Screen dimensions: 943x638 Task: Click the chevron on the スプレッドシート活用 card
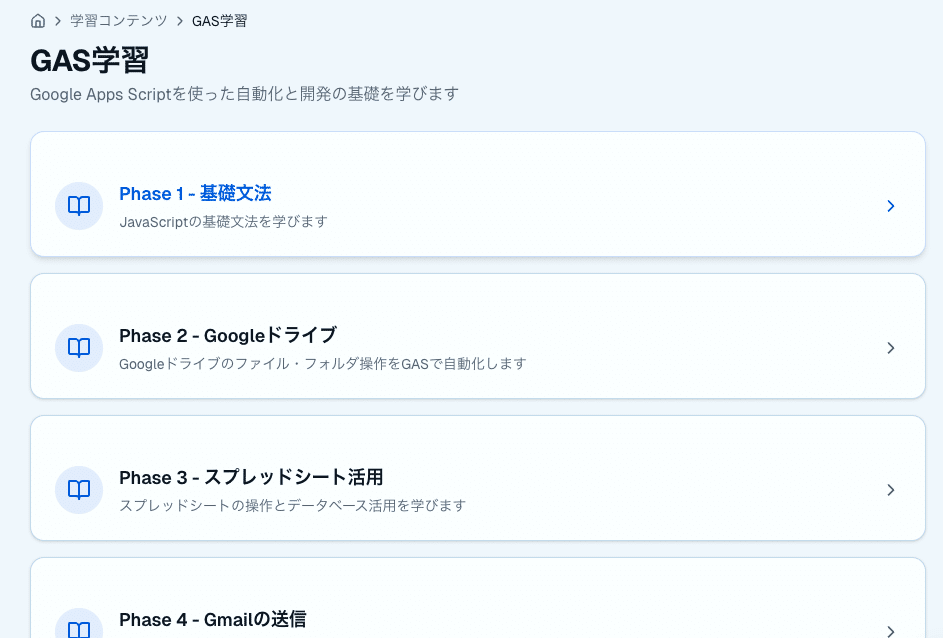[890, 490]
